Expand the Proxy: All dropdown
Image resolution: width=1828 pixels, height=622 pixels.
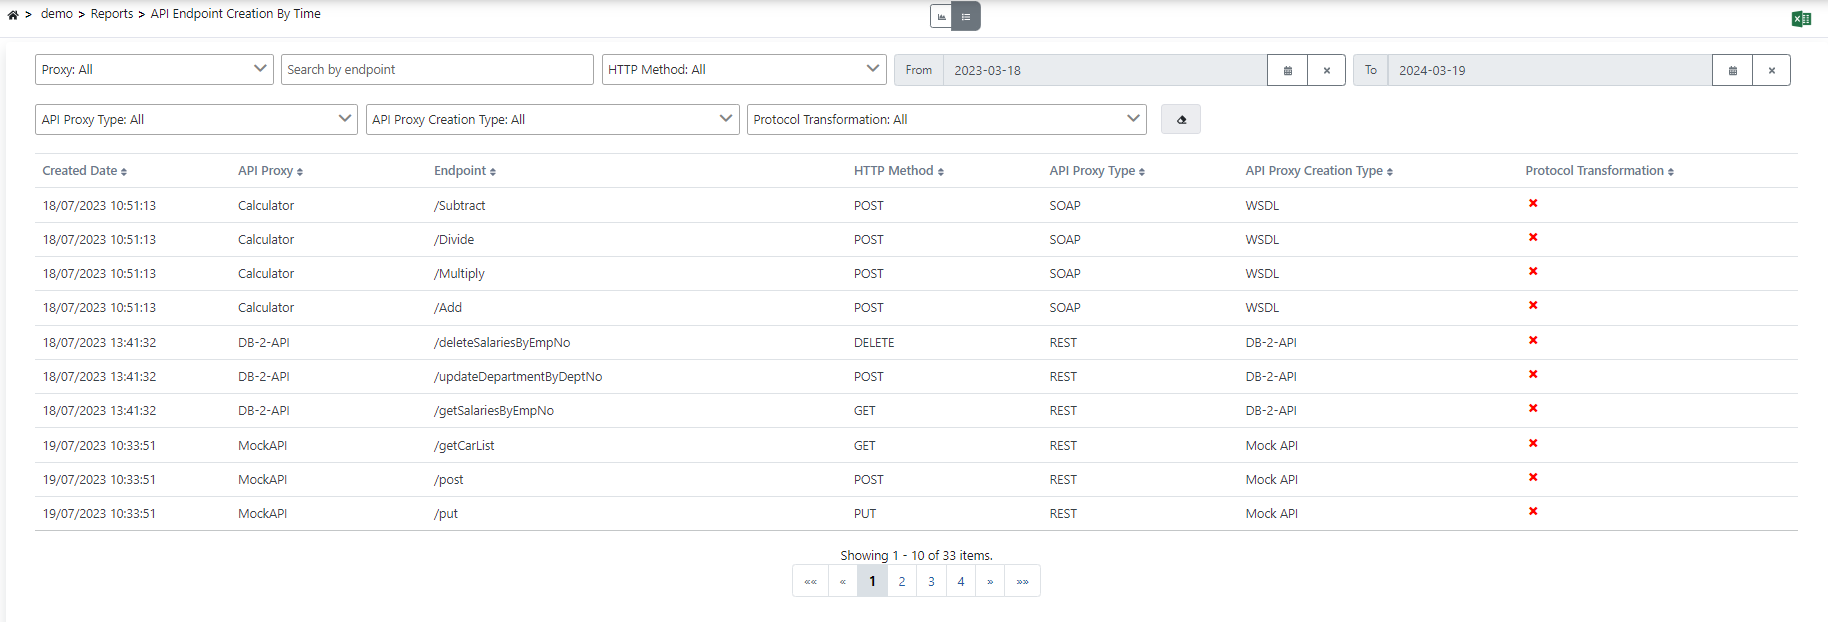pos(154,69)
